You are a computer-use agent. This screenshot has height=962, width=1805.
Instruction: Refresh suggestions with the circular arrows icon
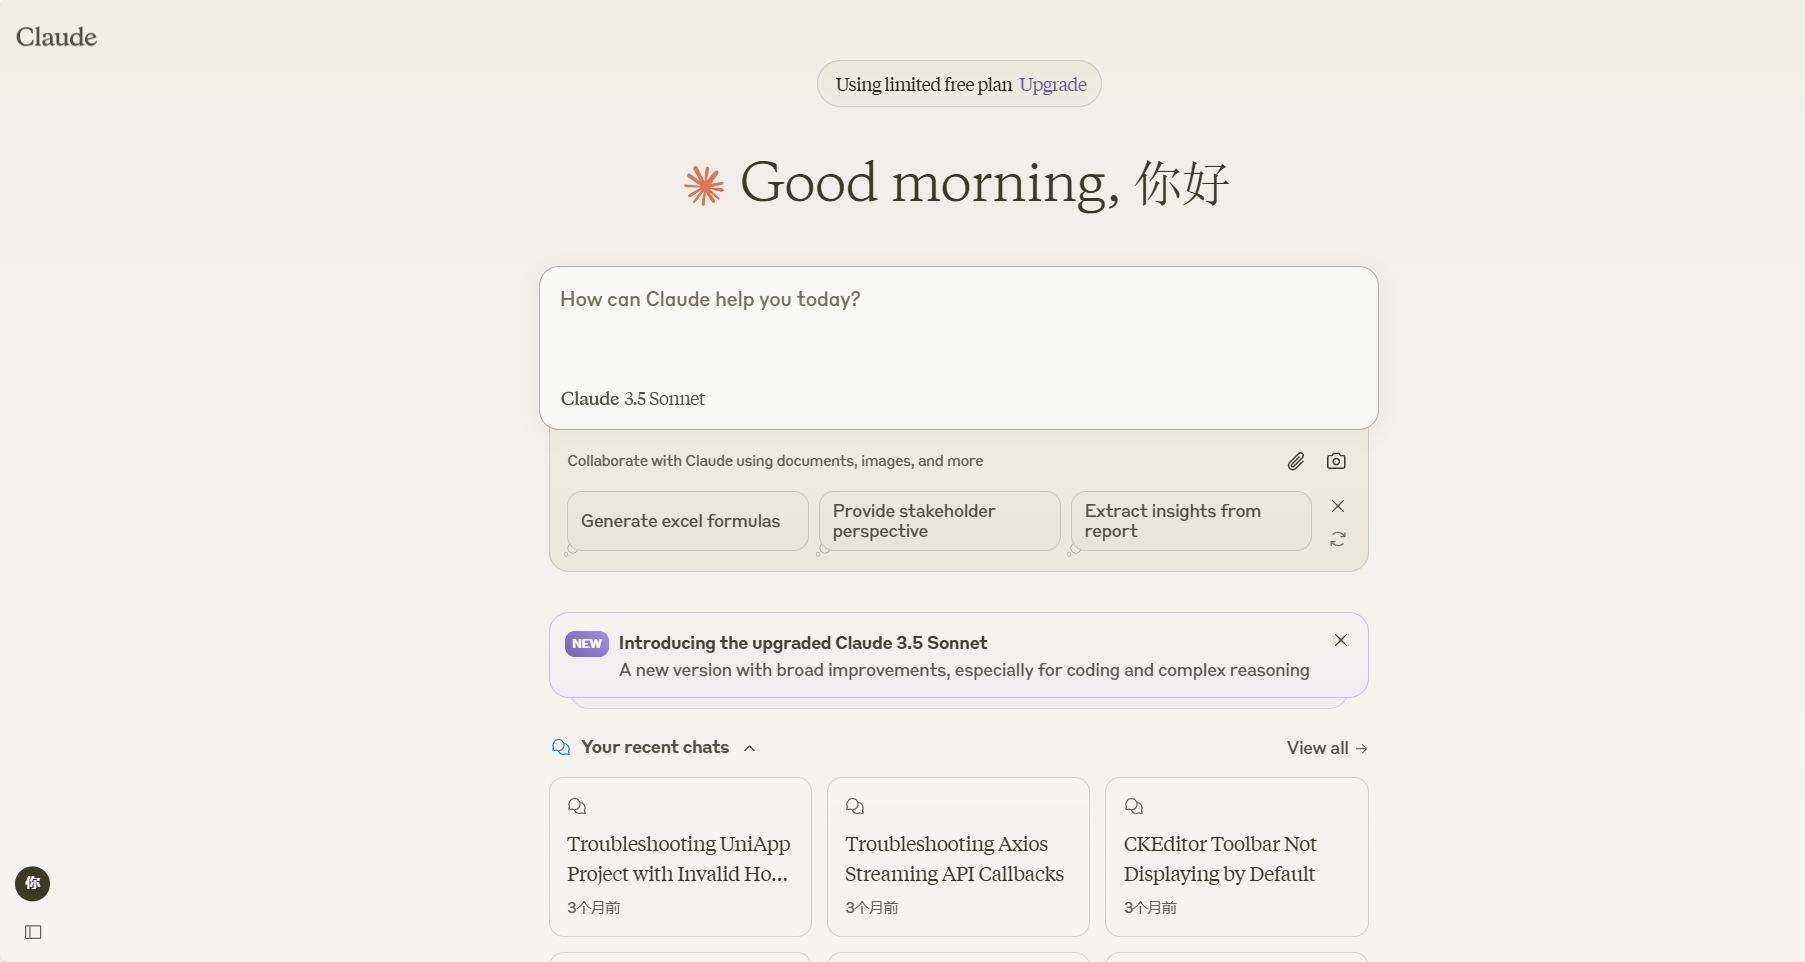click(1338, 539)
